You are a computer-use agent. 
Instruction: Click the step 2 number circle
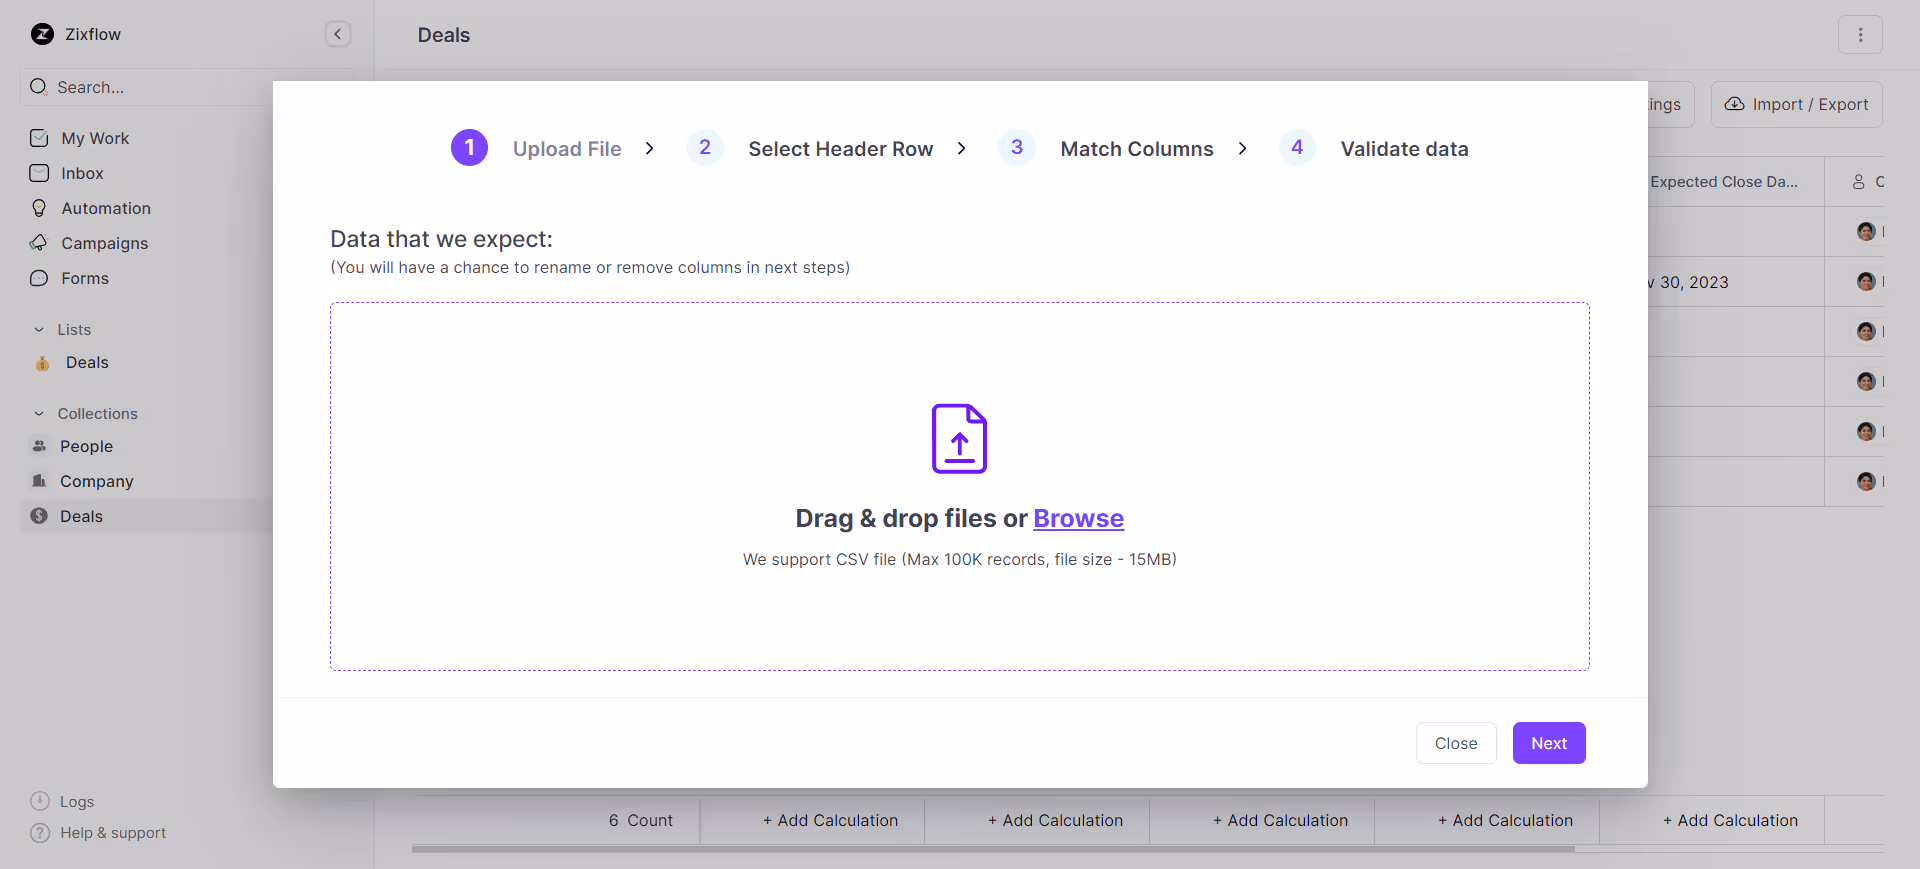705,148
